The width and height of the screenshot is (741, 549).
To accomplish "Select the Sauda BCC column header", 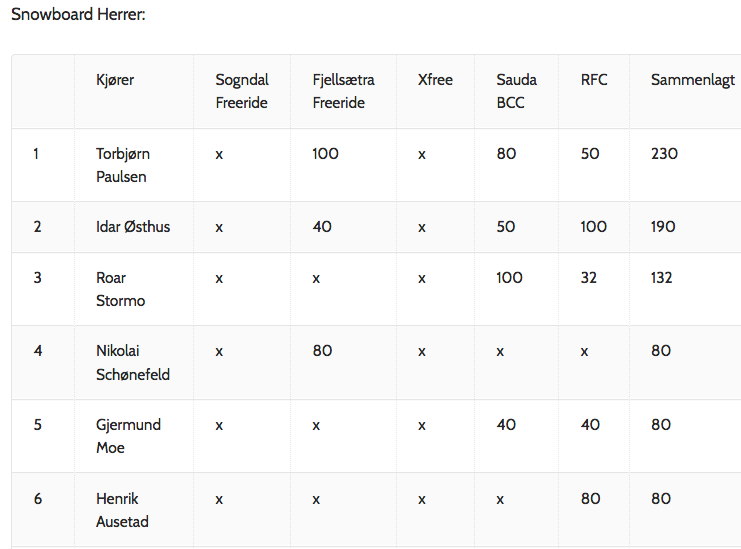I will click(516, 91).
